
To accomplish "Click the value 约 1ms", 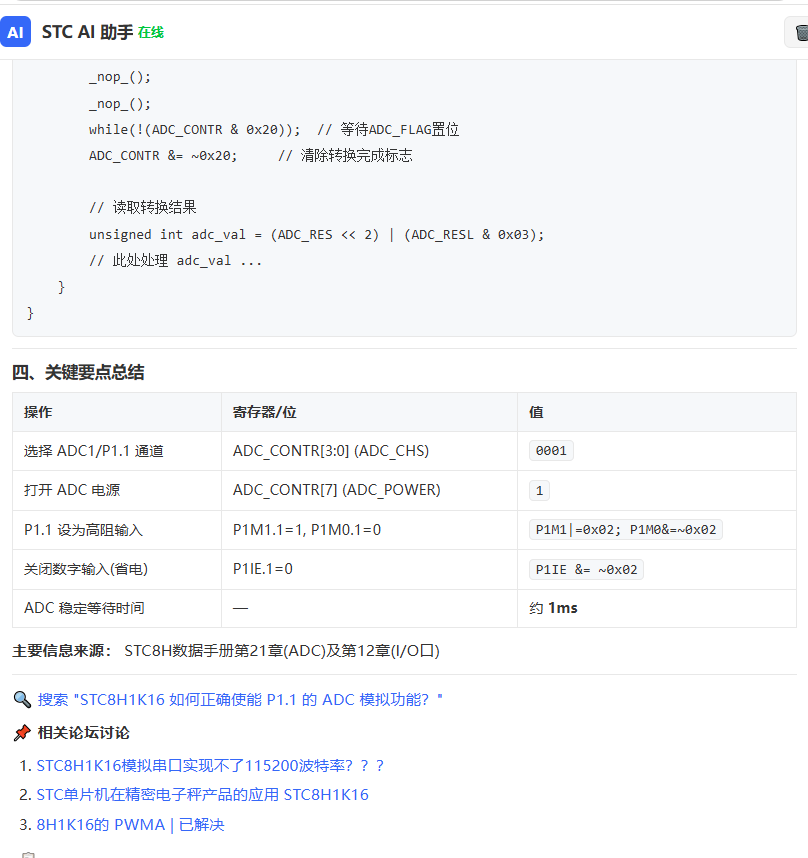I will tap(553, 608).
